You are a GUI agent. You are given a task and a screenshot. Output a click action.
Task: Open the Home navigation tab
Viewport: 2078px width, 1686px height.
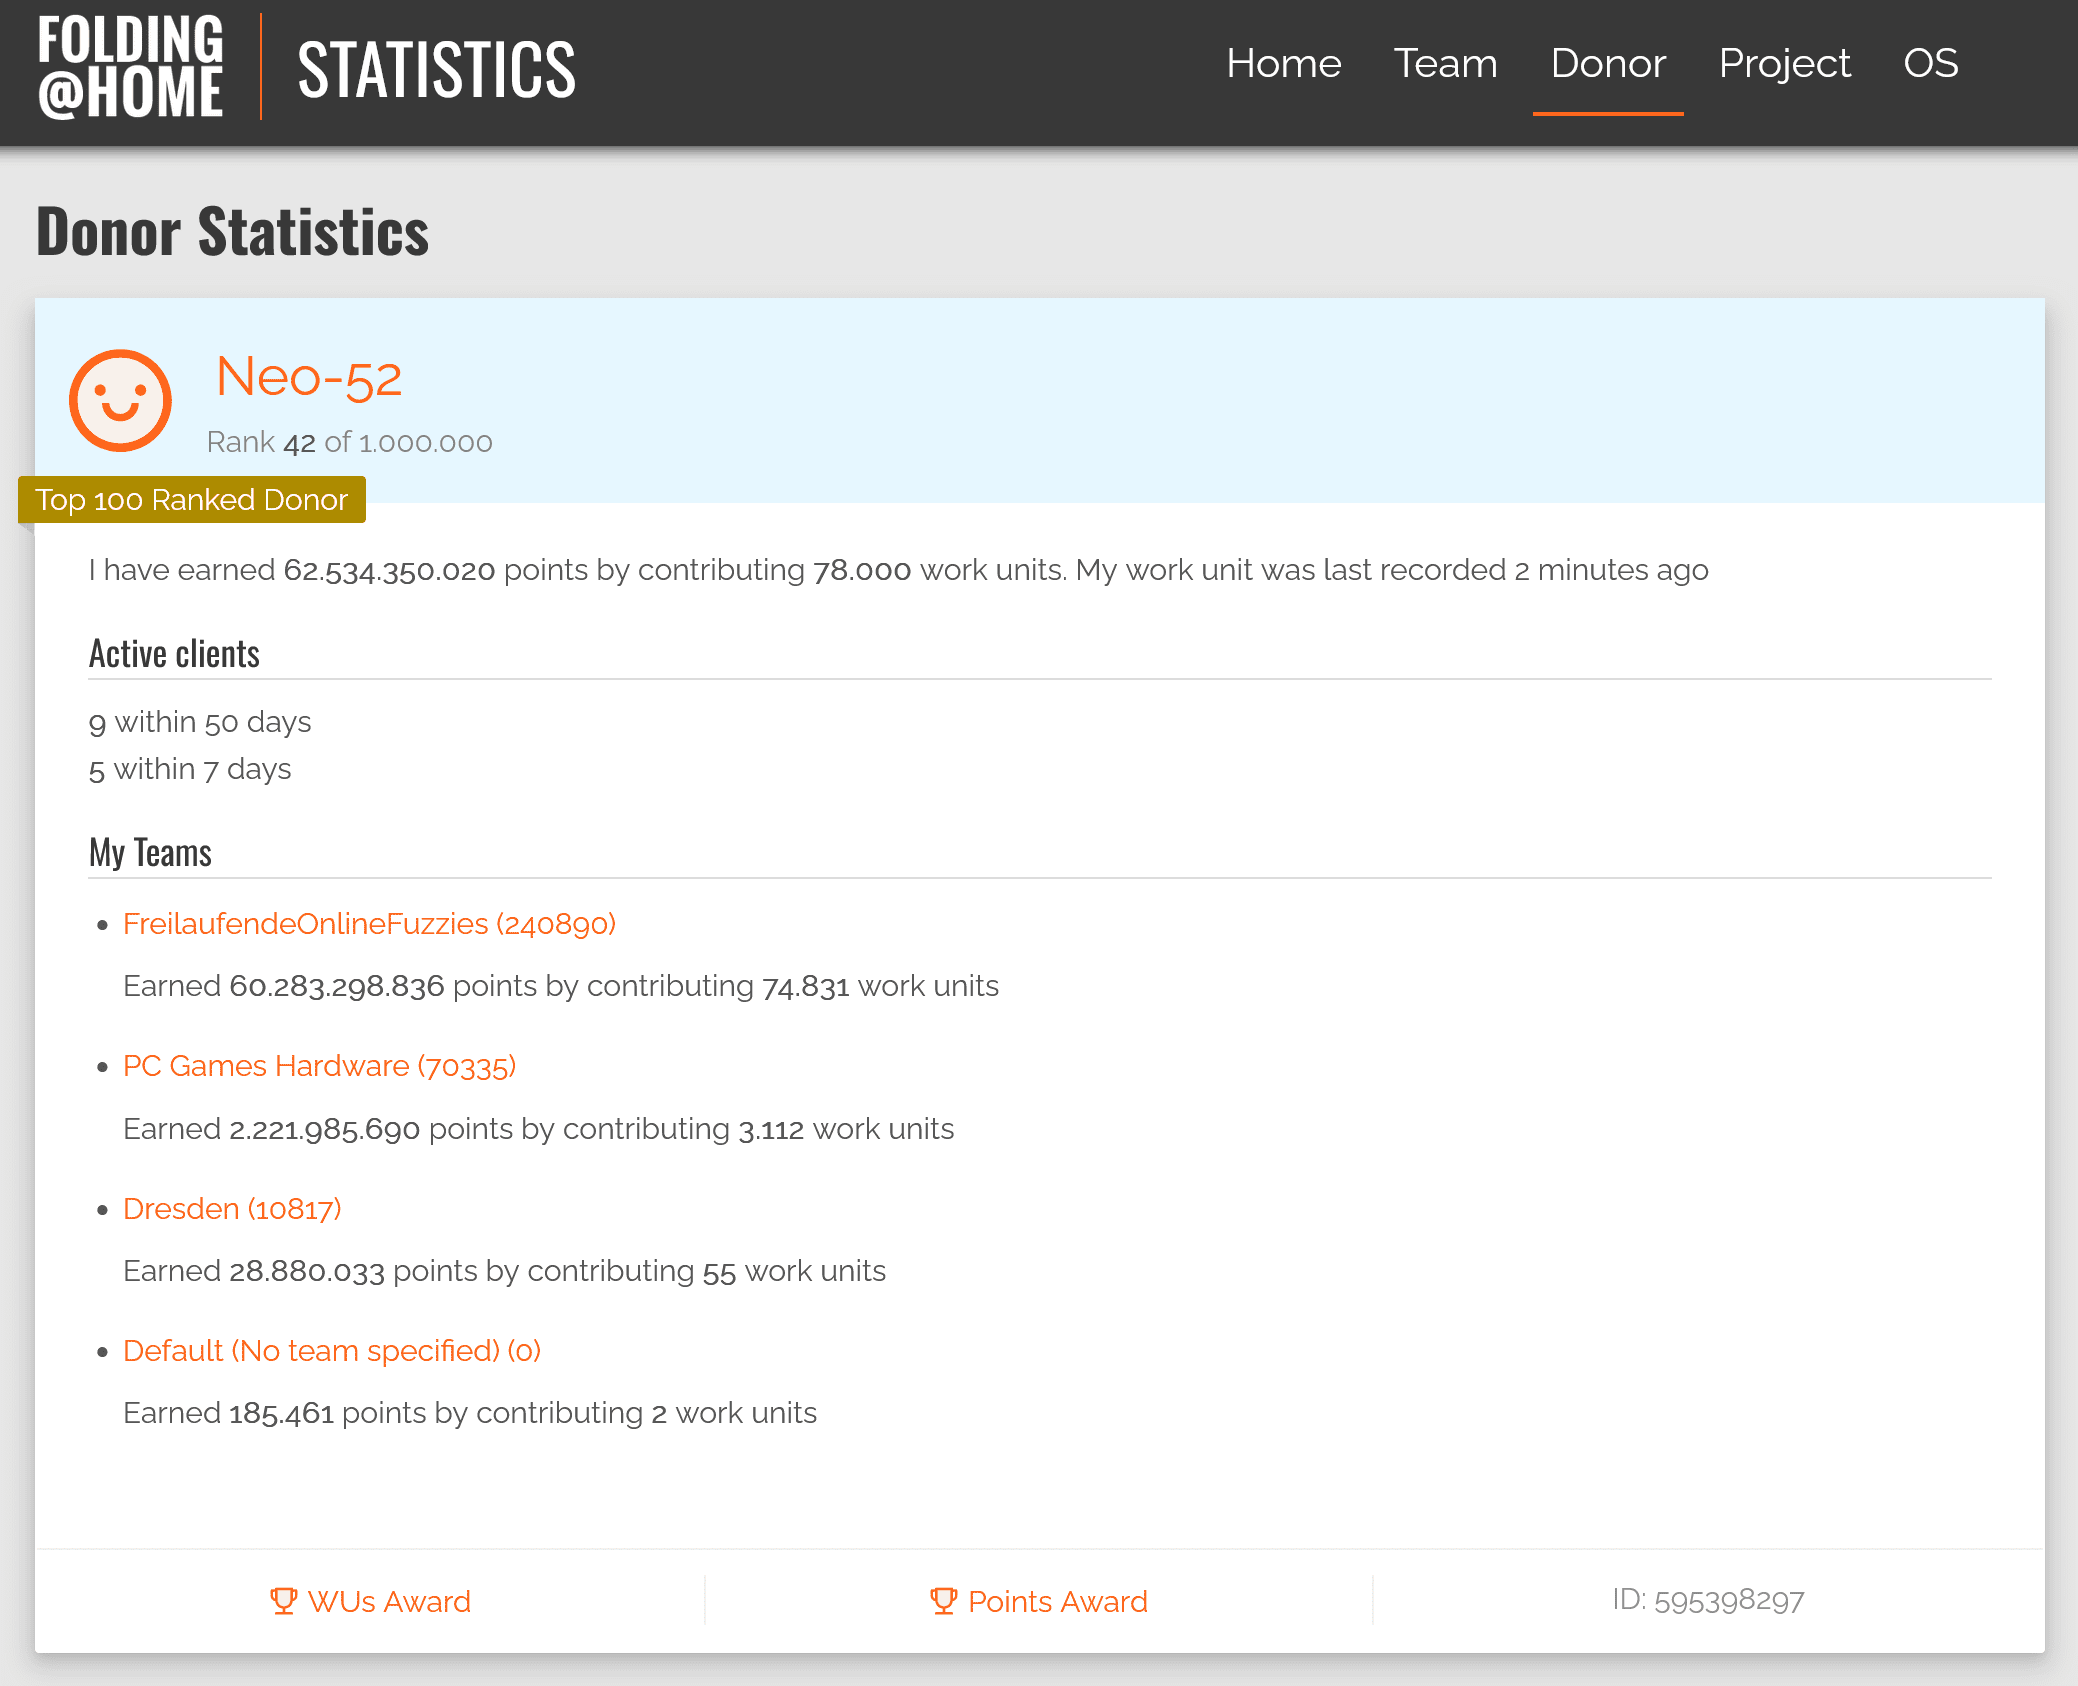tap(1283, 63)
